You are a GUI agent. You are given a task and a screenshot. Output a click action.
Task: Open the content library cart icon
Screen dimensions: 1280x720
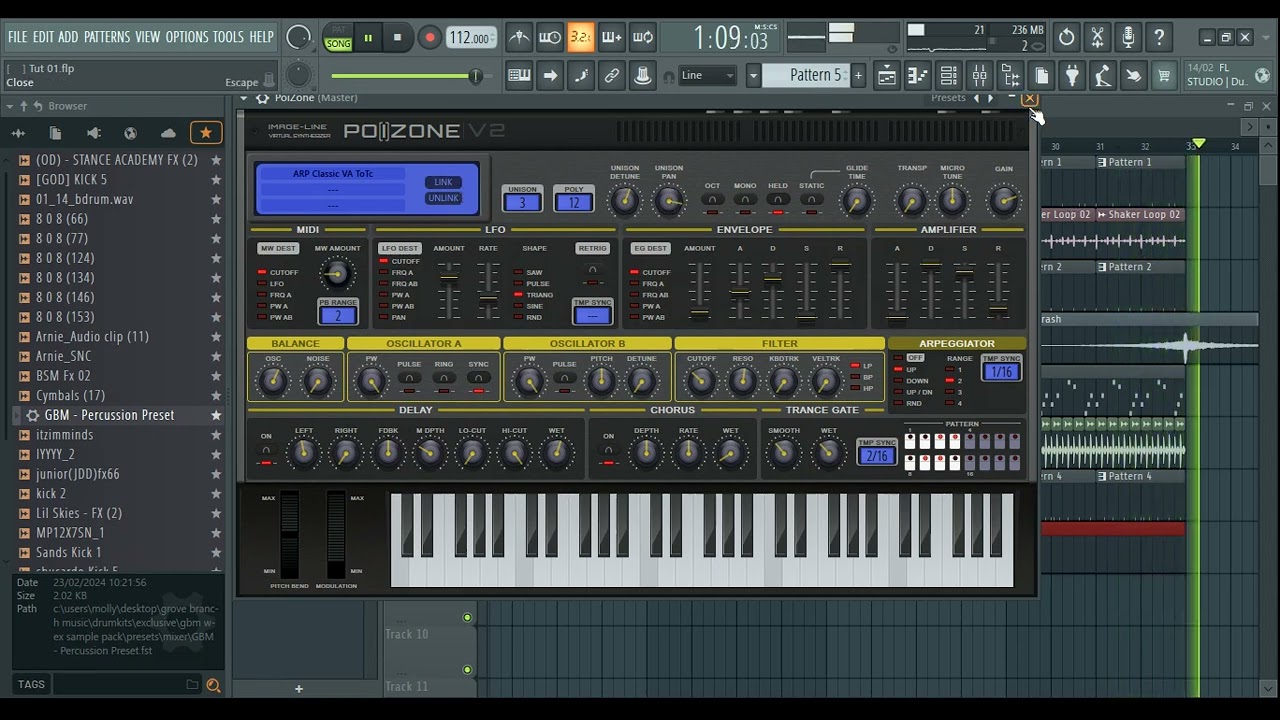tap(1164, 75)
